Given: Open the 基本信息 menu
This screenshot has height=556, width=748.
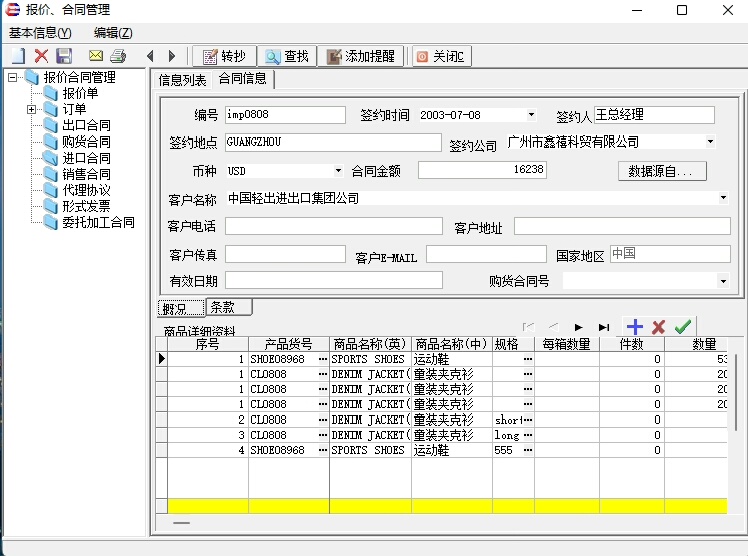Looking at the screenshot, I should tap(40, 33).
